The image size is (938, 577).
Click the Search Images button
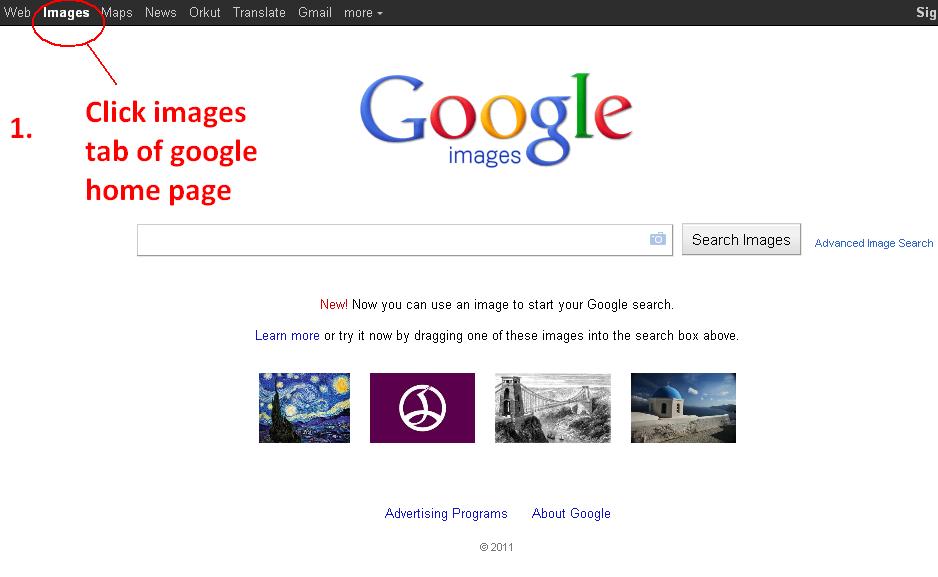tap(741, 239)
